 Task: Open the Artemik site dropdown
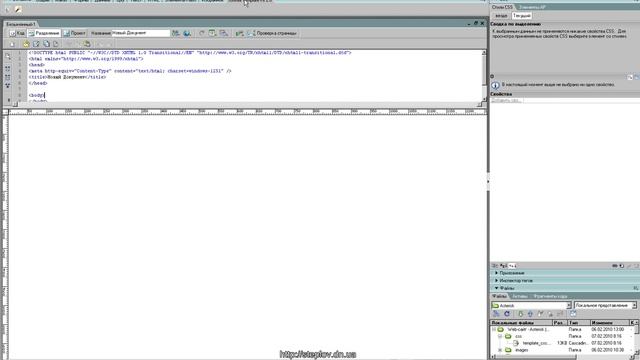[531, 305]
